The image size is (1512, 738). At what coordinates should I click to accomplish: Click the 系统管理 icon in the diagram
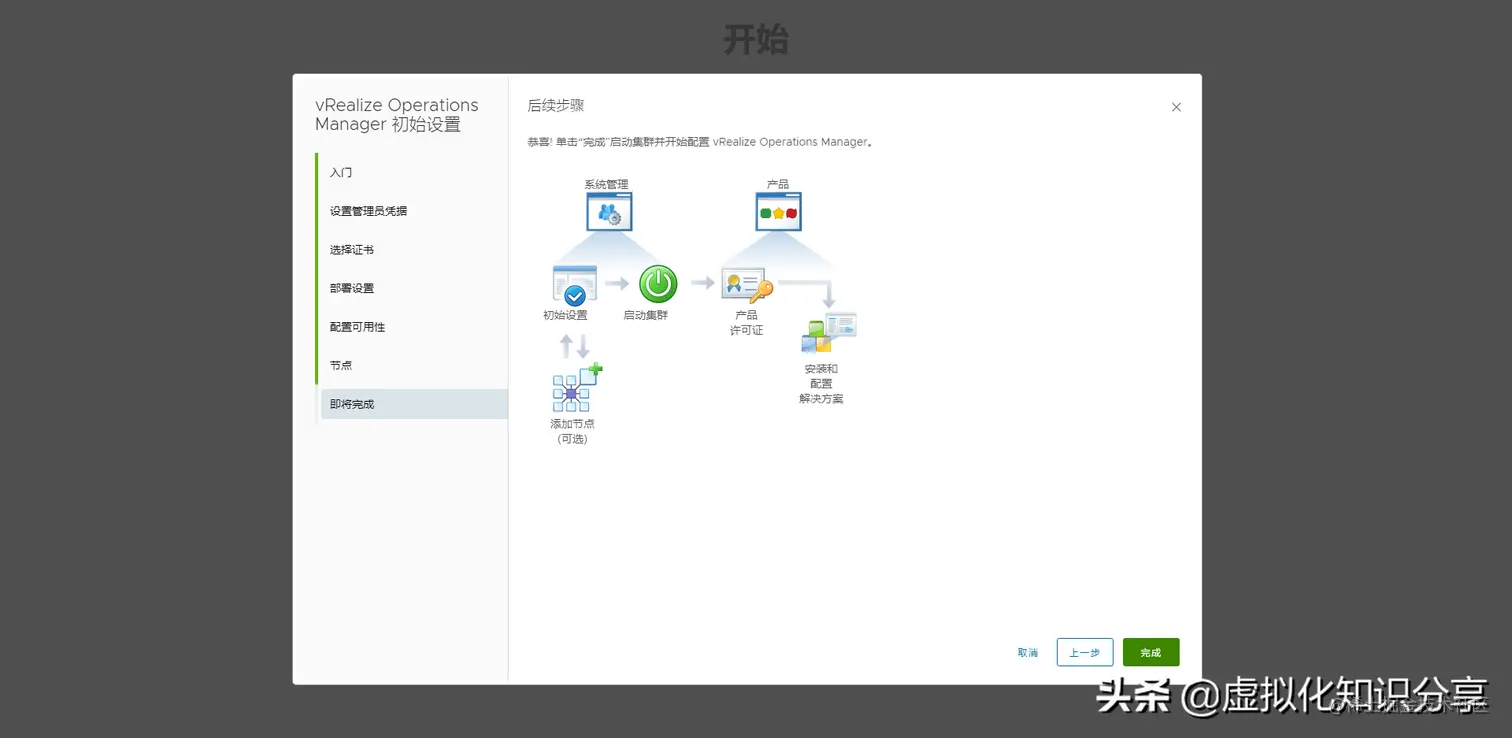[x=609, y=211]
